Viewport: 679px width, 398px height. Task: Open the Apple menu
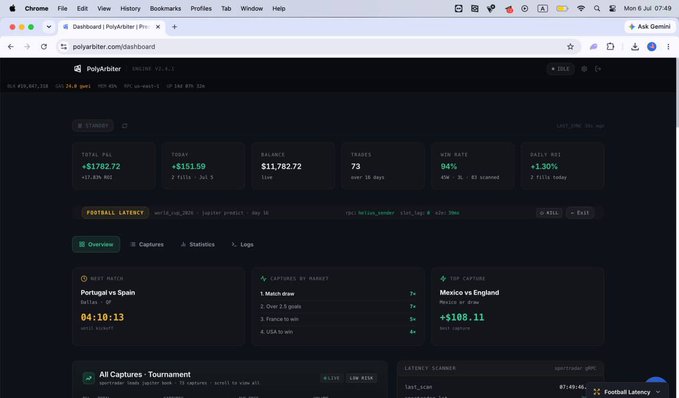click(12, 8)
